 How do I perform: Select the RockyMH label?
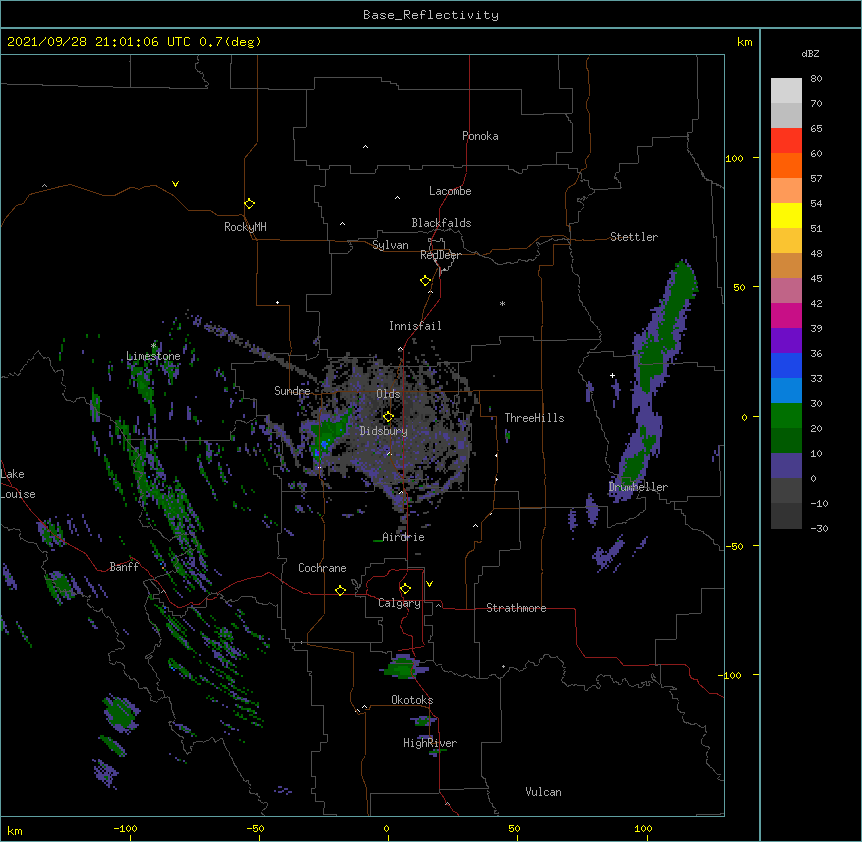pyautogui.click(x=245, y=227)
